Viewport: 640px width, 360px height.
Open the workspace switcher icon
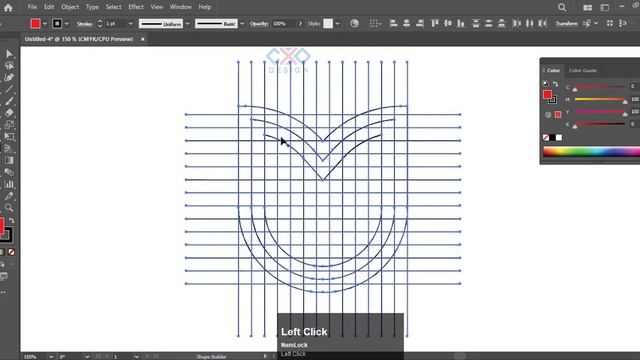point(604,7)
